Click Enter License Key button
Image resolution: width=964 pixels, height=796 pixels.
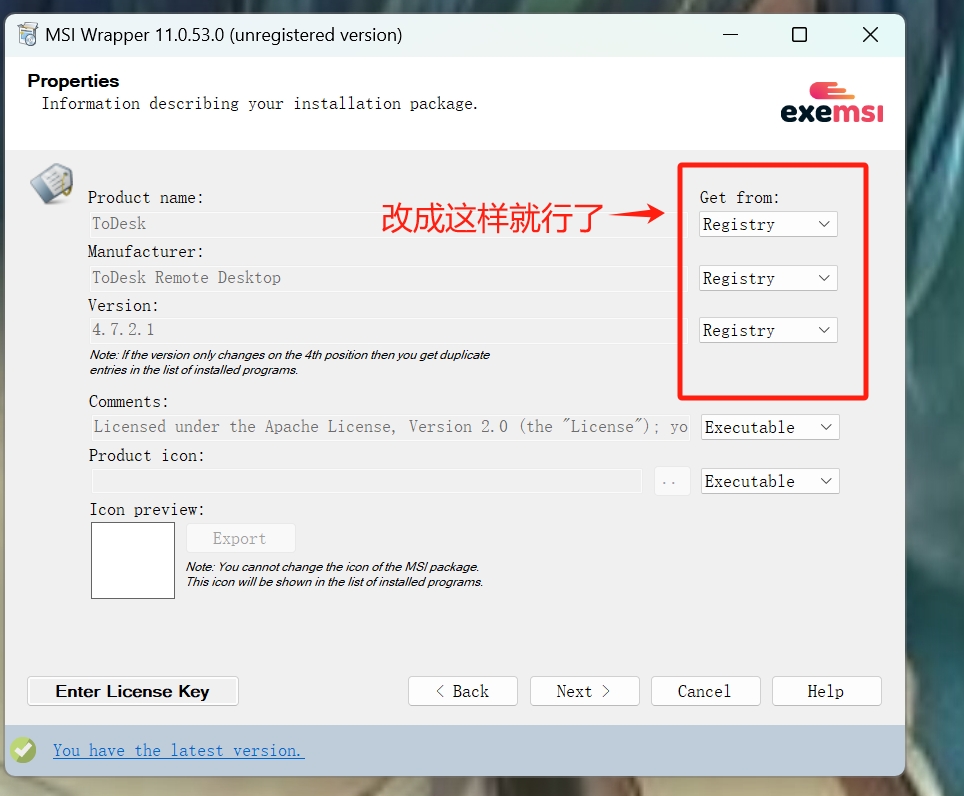(133, 692)
